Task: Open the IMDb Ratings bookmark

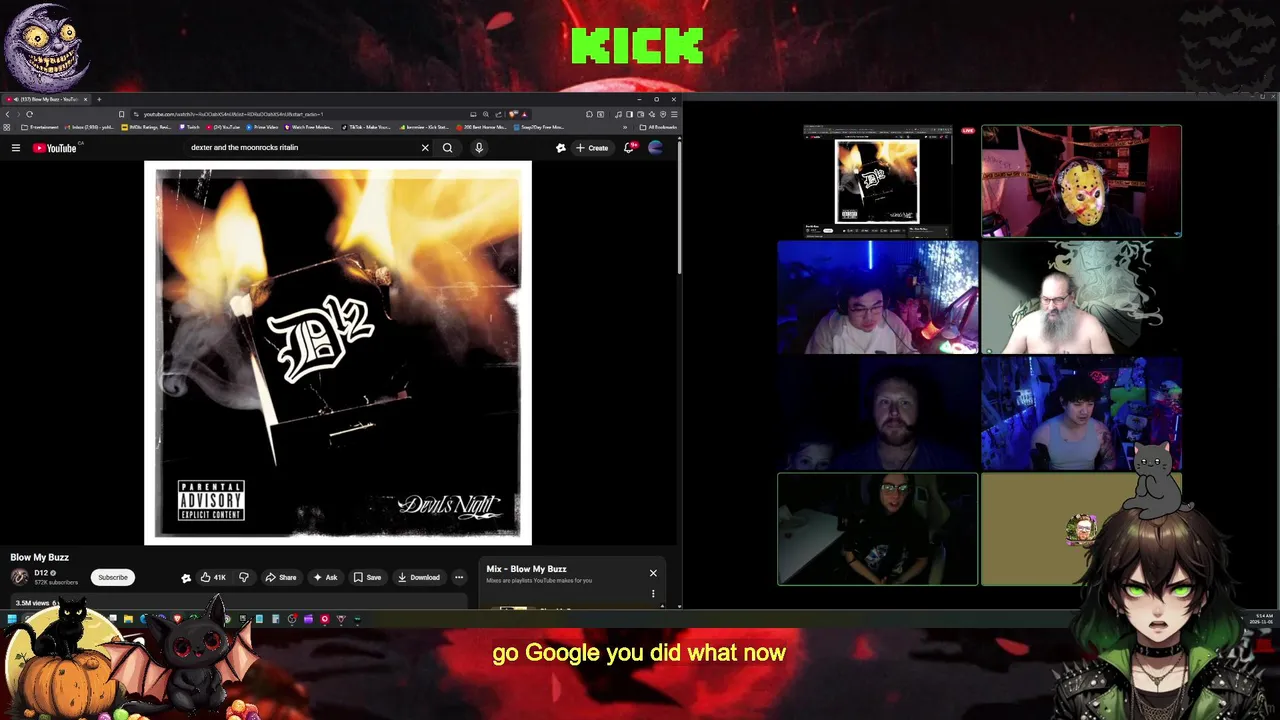Action: [x=146, y=127]
